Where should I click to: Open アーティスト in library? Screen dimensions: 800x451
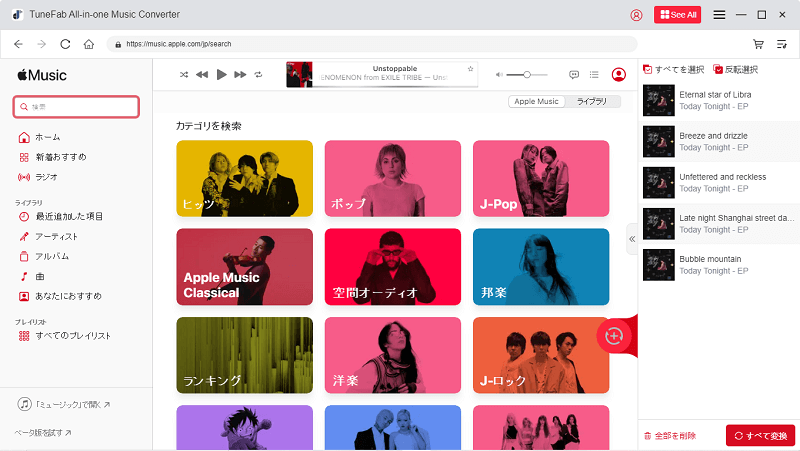point(48,237)
